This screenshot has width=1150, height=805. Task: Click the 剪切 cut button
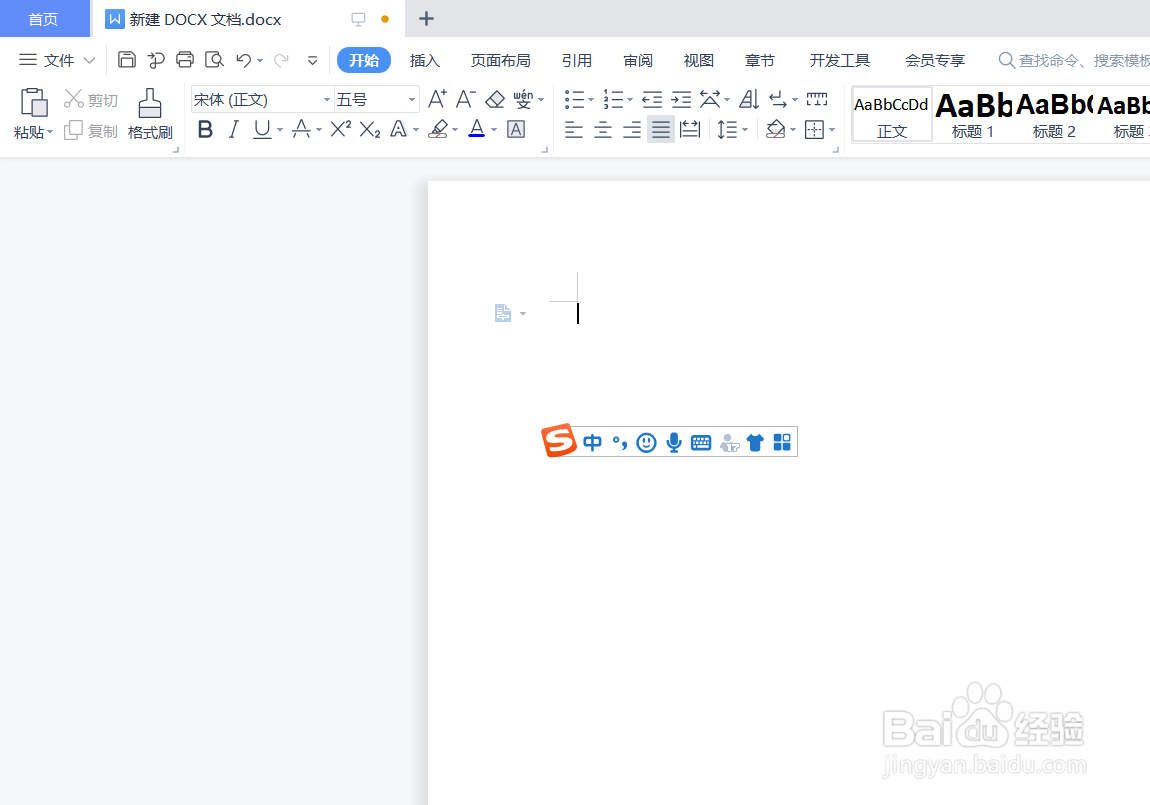pos(91,99)
